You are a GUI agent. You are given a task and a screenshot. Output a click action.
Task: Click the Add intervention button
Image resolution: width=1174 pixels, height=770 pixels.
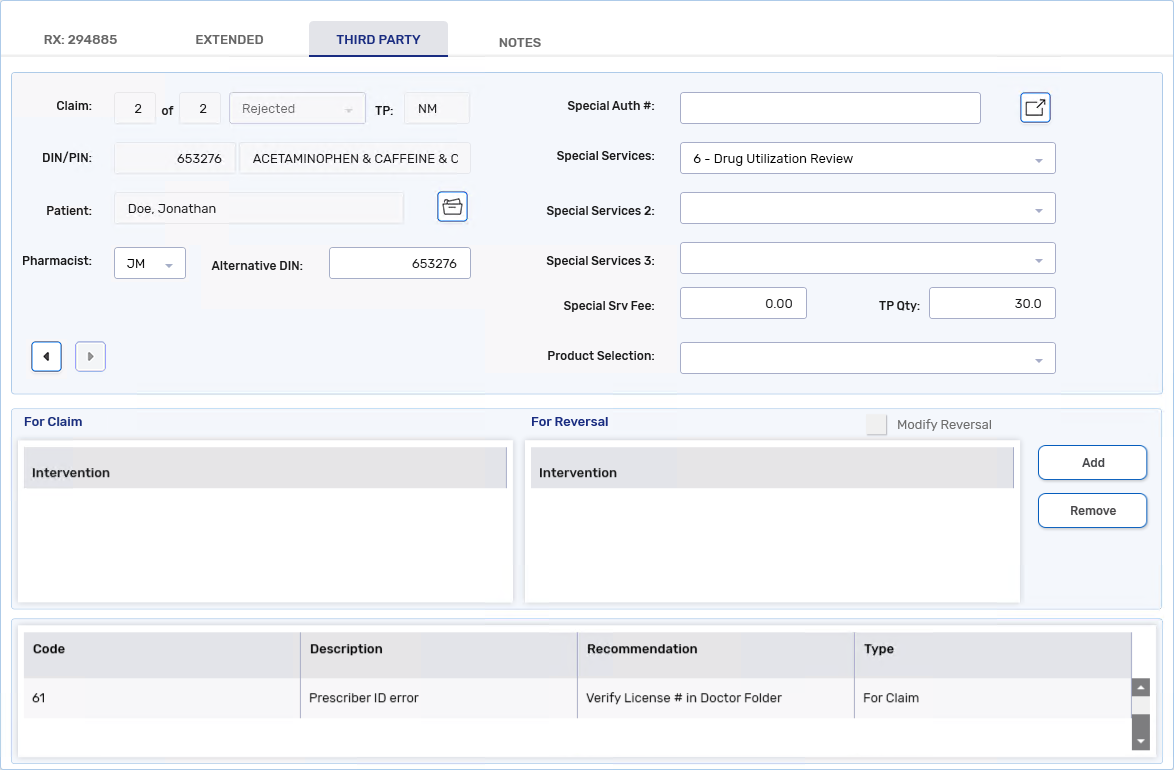tap(1092, 463)
